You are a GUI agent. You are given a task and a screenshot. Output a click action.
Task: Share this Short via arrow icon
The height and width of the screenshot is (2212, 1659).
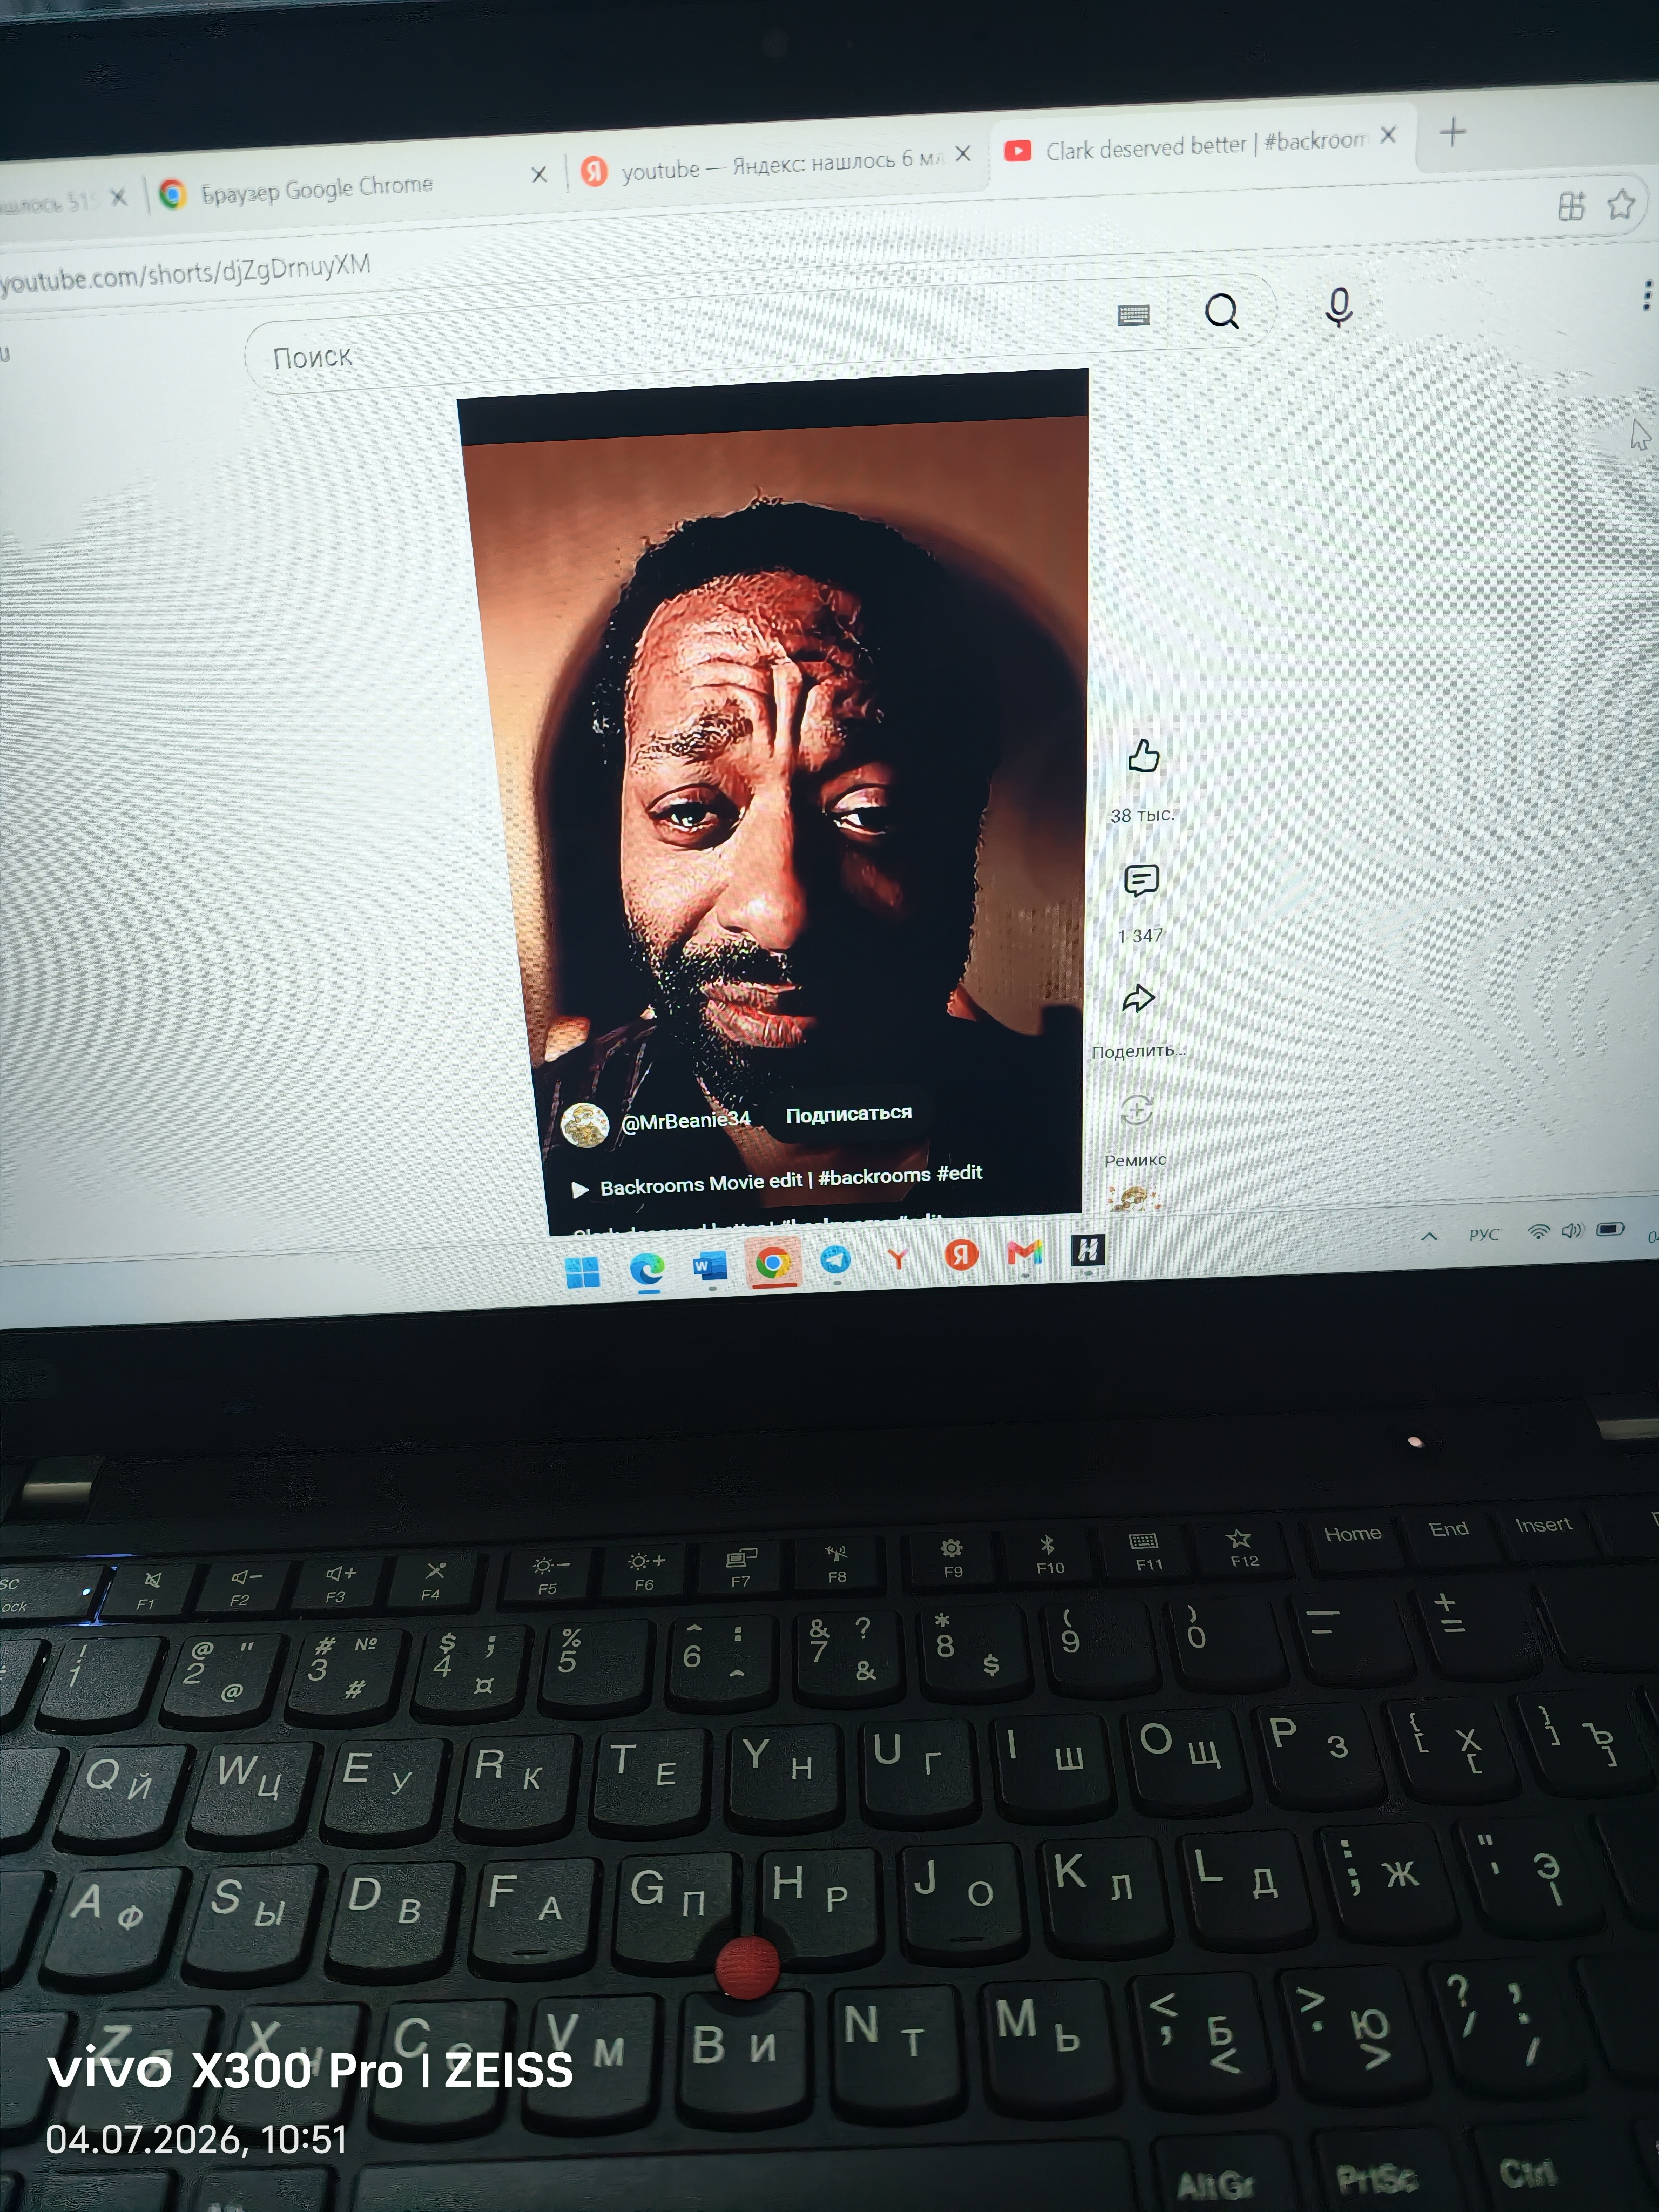coord(1139,998)
